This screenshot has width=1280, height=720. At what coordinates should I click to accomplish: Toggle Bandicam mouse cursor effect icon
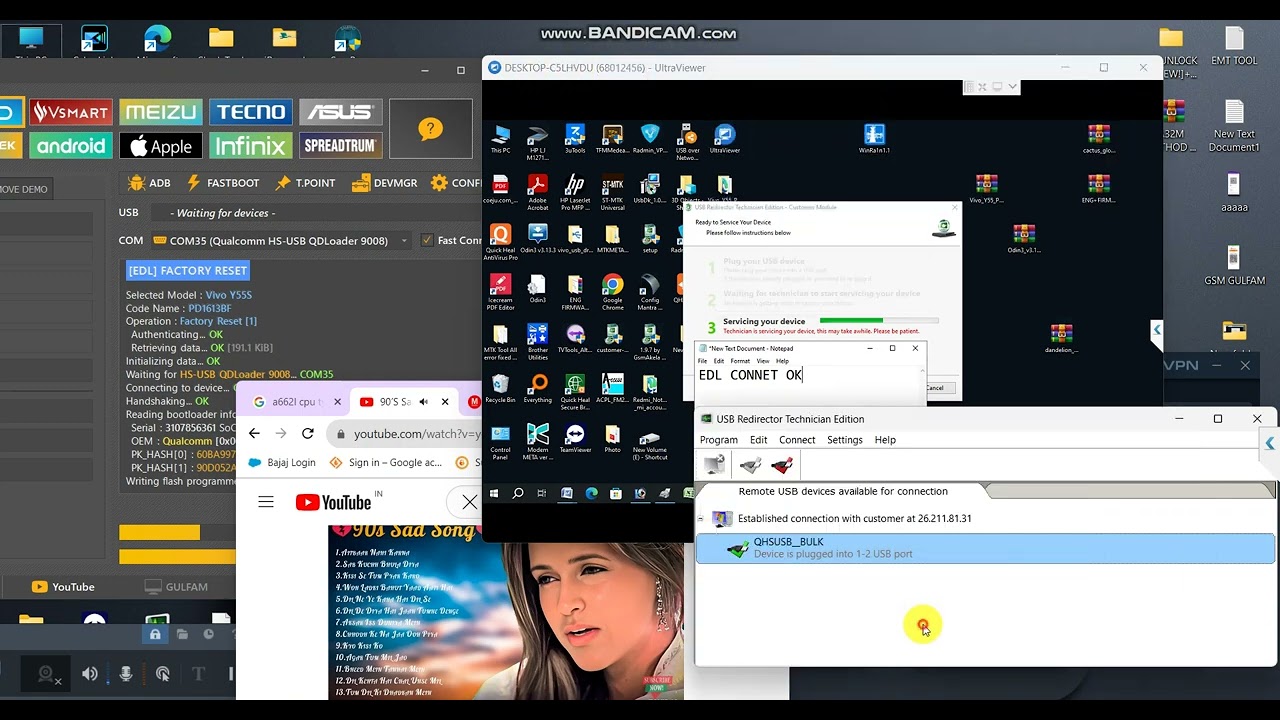coord(163,674)
